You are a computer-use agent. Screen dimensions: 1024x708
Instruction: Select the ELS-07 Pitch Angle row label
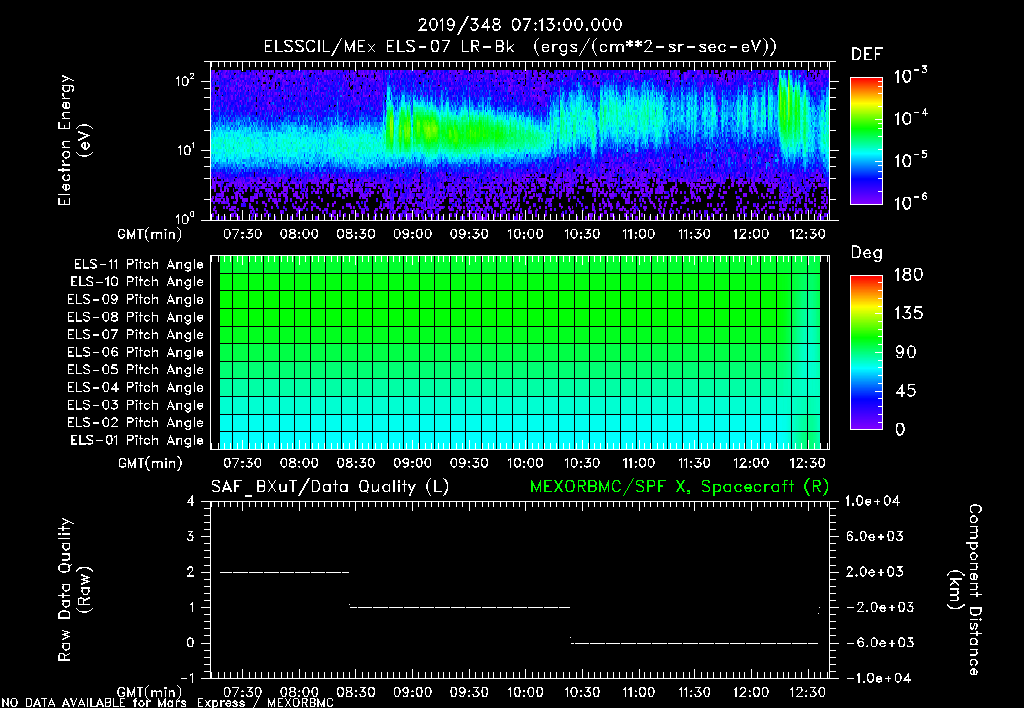(136, 335)
